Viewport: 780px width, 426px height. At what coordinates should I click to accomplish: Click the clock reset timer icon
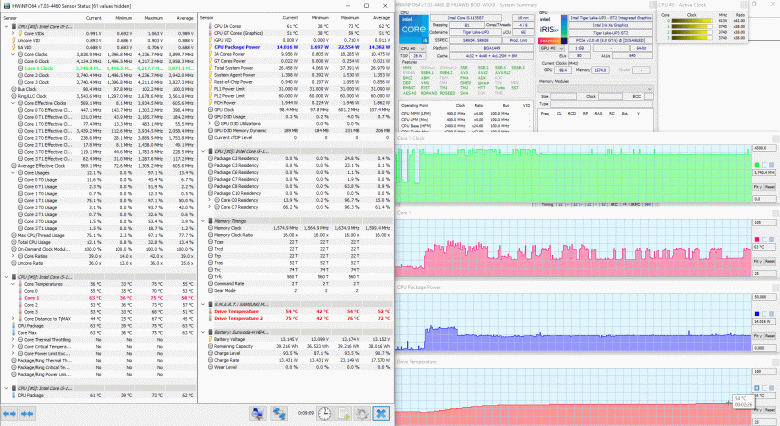(324, 414)
